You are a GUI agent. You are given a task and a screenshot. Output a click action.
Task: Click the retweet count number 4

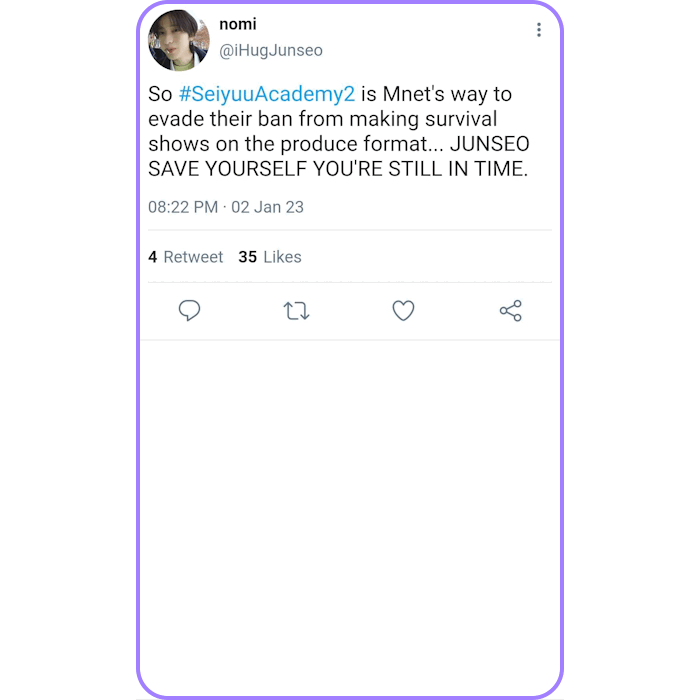153,257
